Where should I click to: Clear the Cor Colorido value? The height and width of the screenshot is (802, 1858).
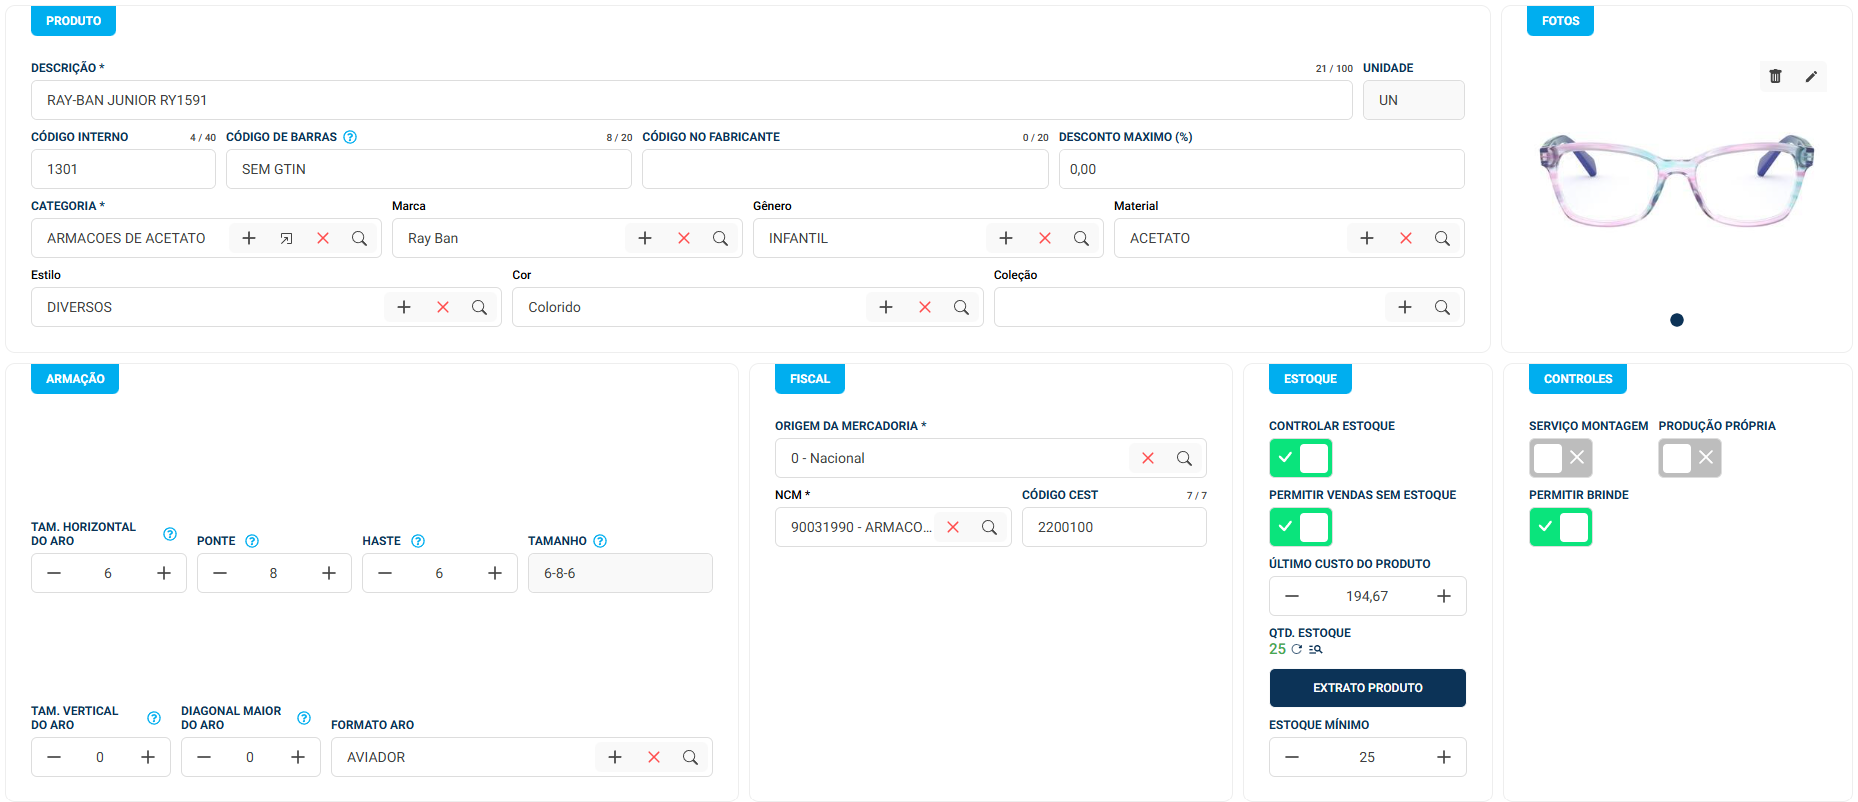(x=925, y=307)
